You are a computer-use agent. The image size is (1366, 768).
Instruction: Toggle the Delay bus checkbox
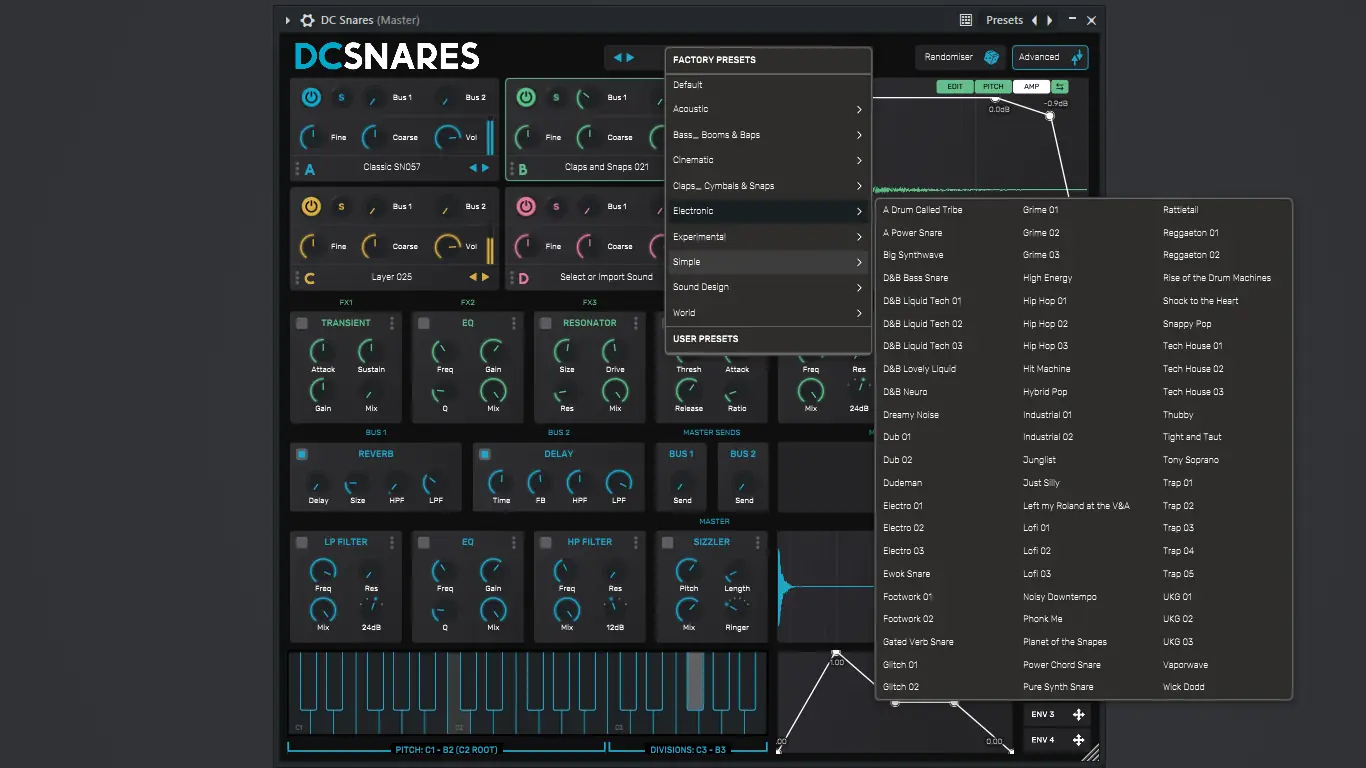(x=484, y=454)
